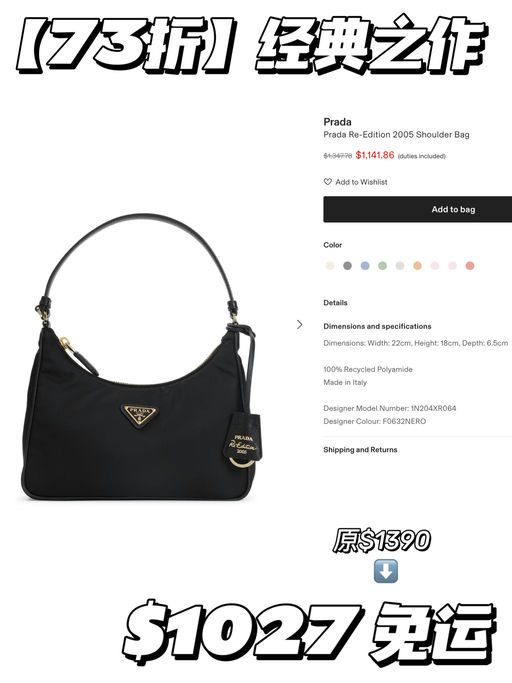Expand the Details section
512x683 pixels.
(x=336, y=303)
